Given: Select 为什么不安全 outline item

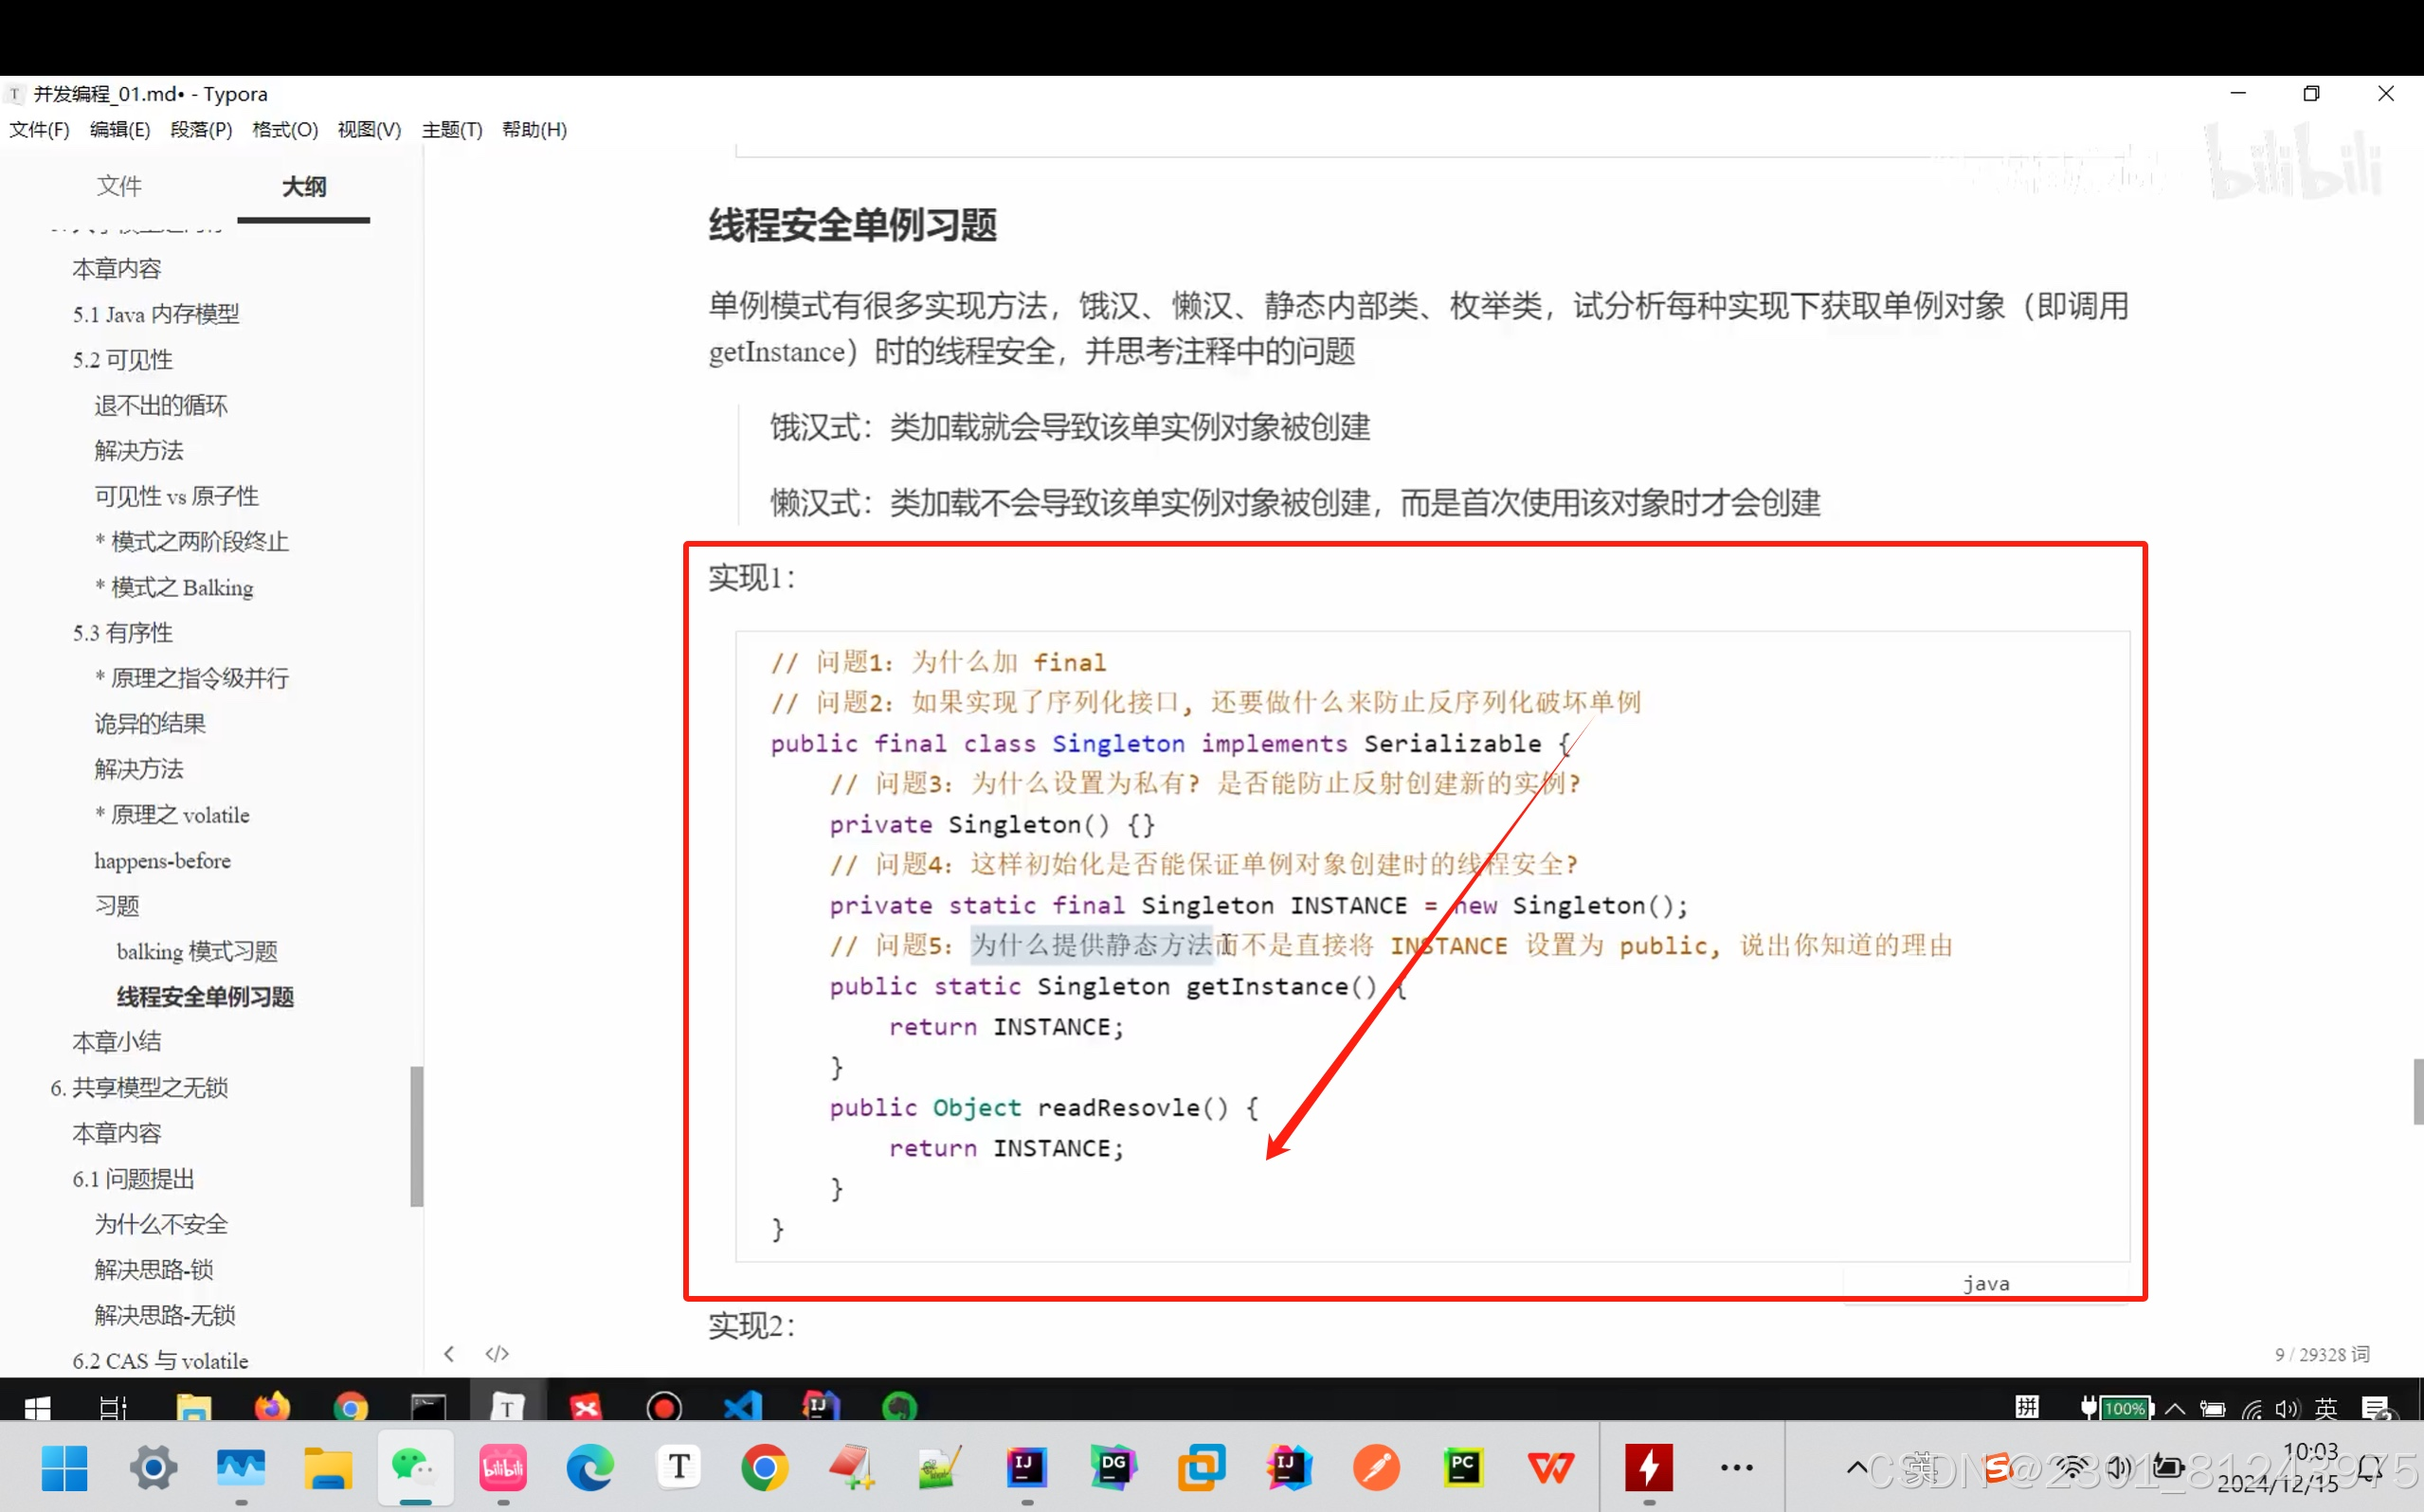Looking at the screenshot, I should pyautogui.click(x=161, y=1224).
